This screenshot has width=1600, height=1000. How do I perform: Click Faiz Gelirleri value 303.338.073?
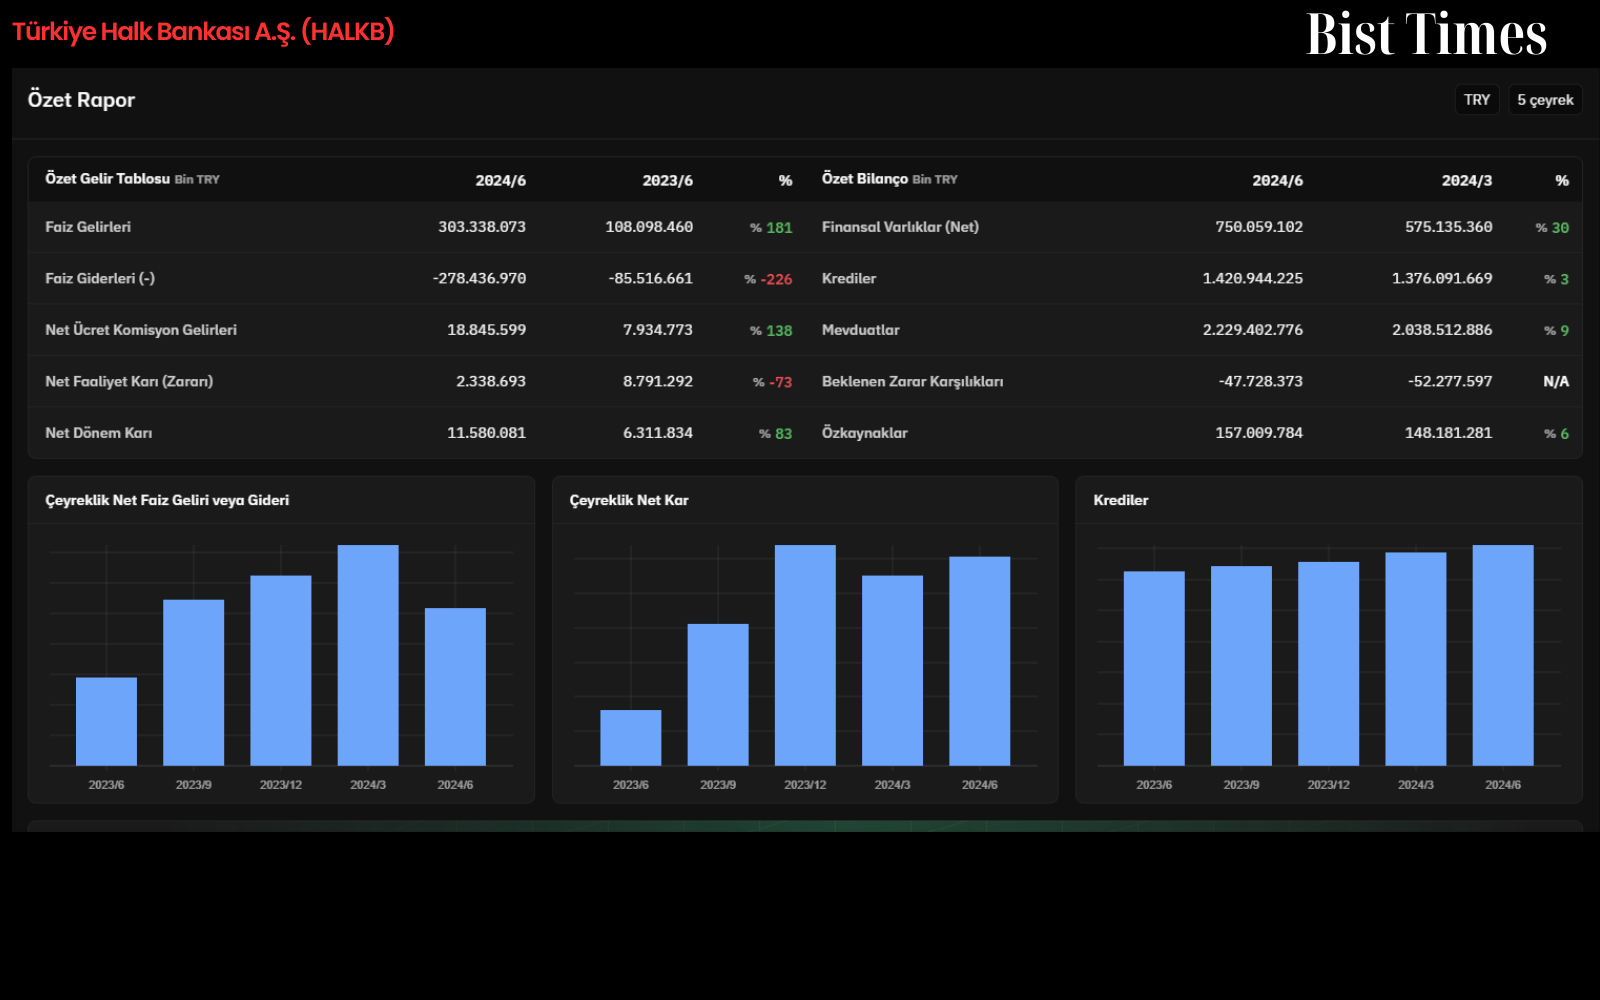point(482,227)
